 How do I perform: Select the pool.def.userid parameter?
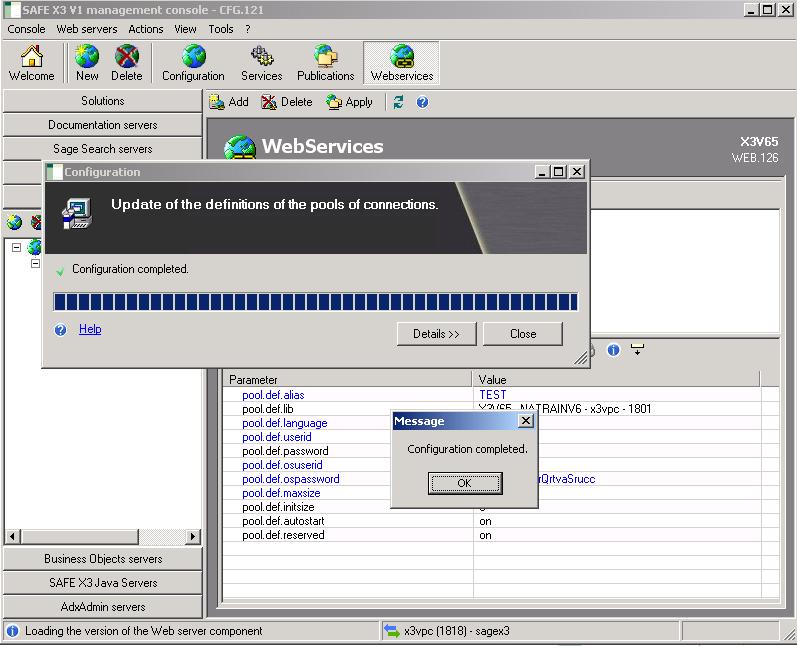coord(277,437)
